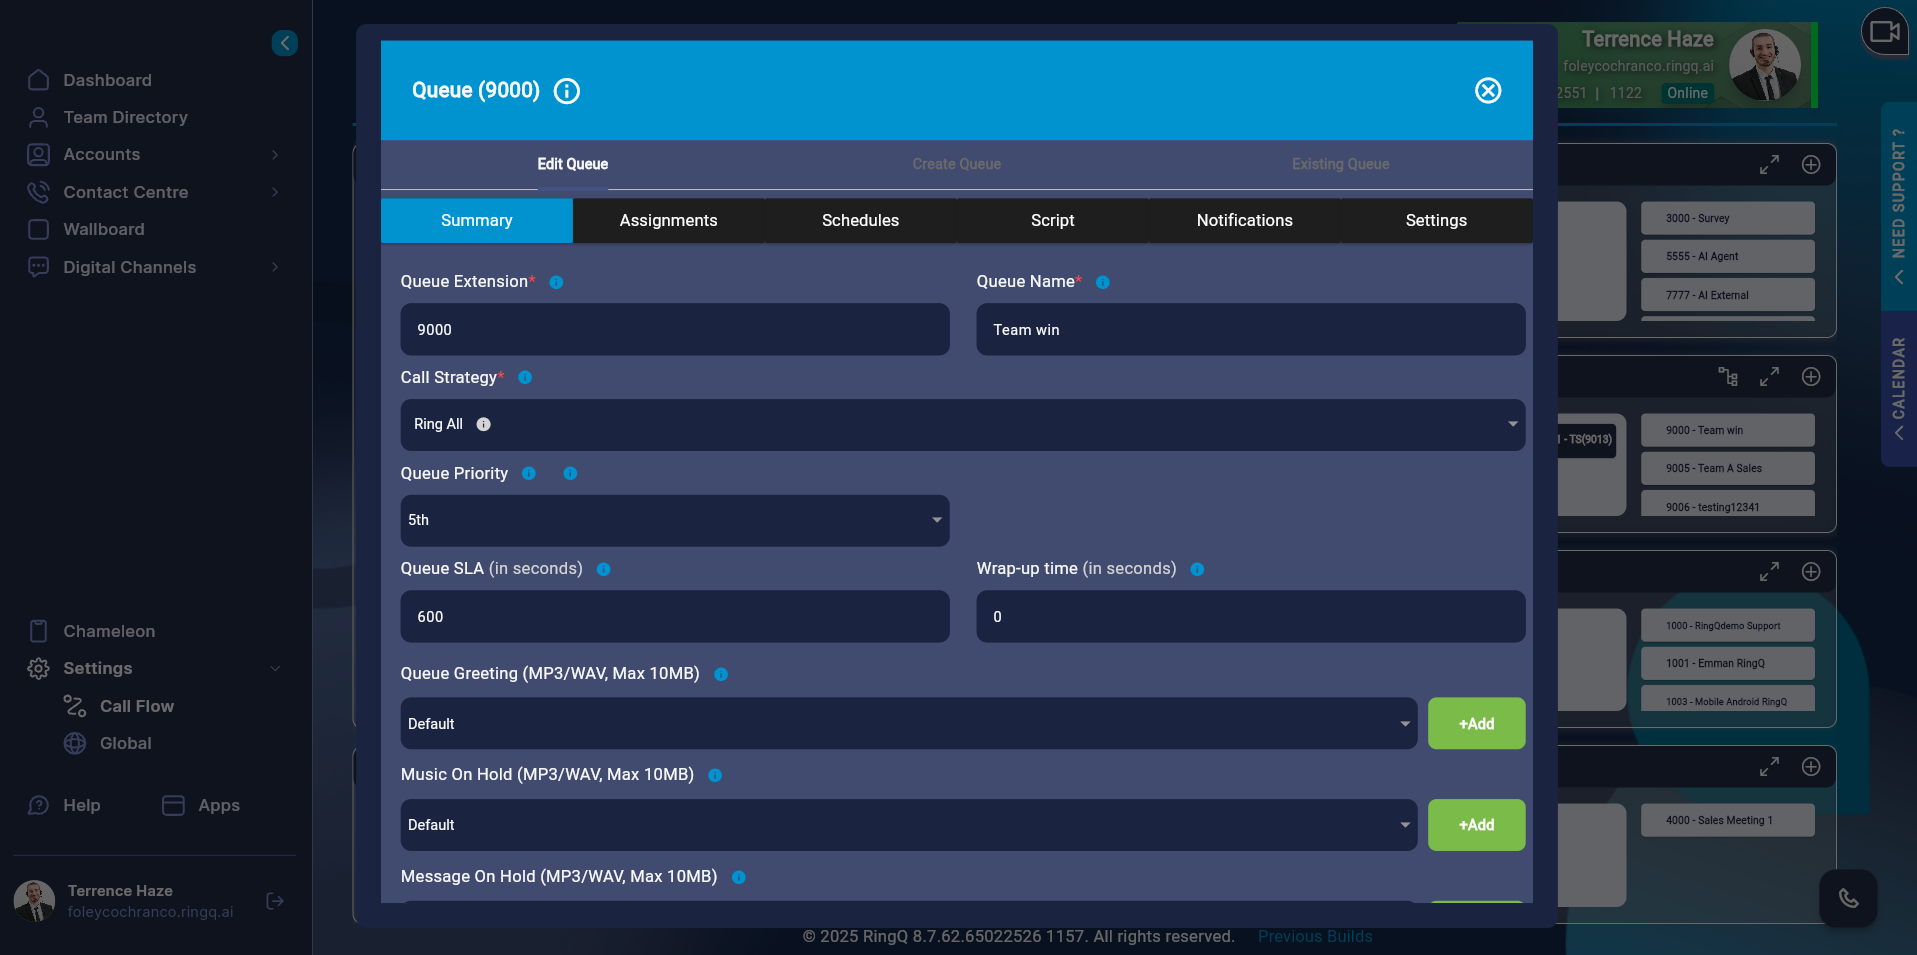
Task: Open the dialer phone icon bottom right
Action: point(1848,898)
